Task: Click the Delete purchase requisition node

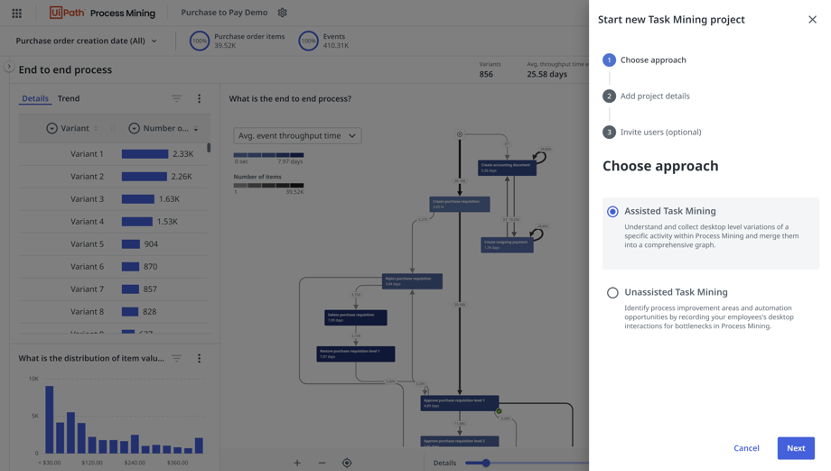Action: click(x=356, y=317)
